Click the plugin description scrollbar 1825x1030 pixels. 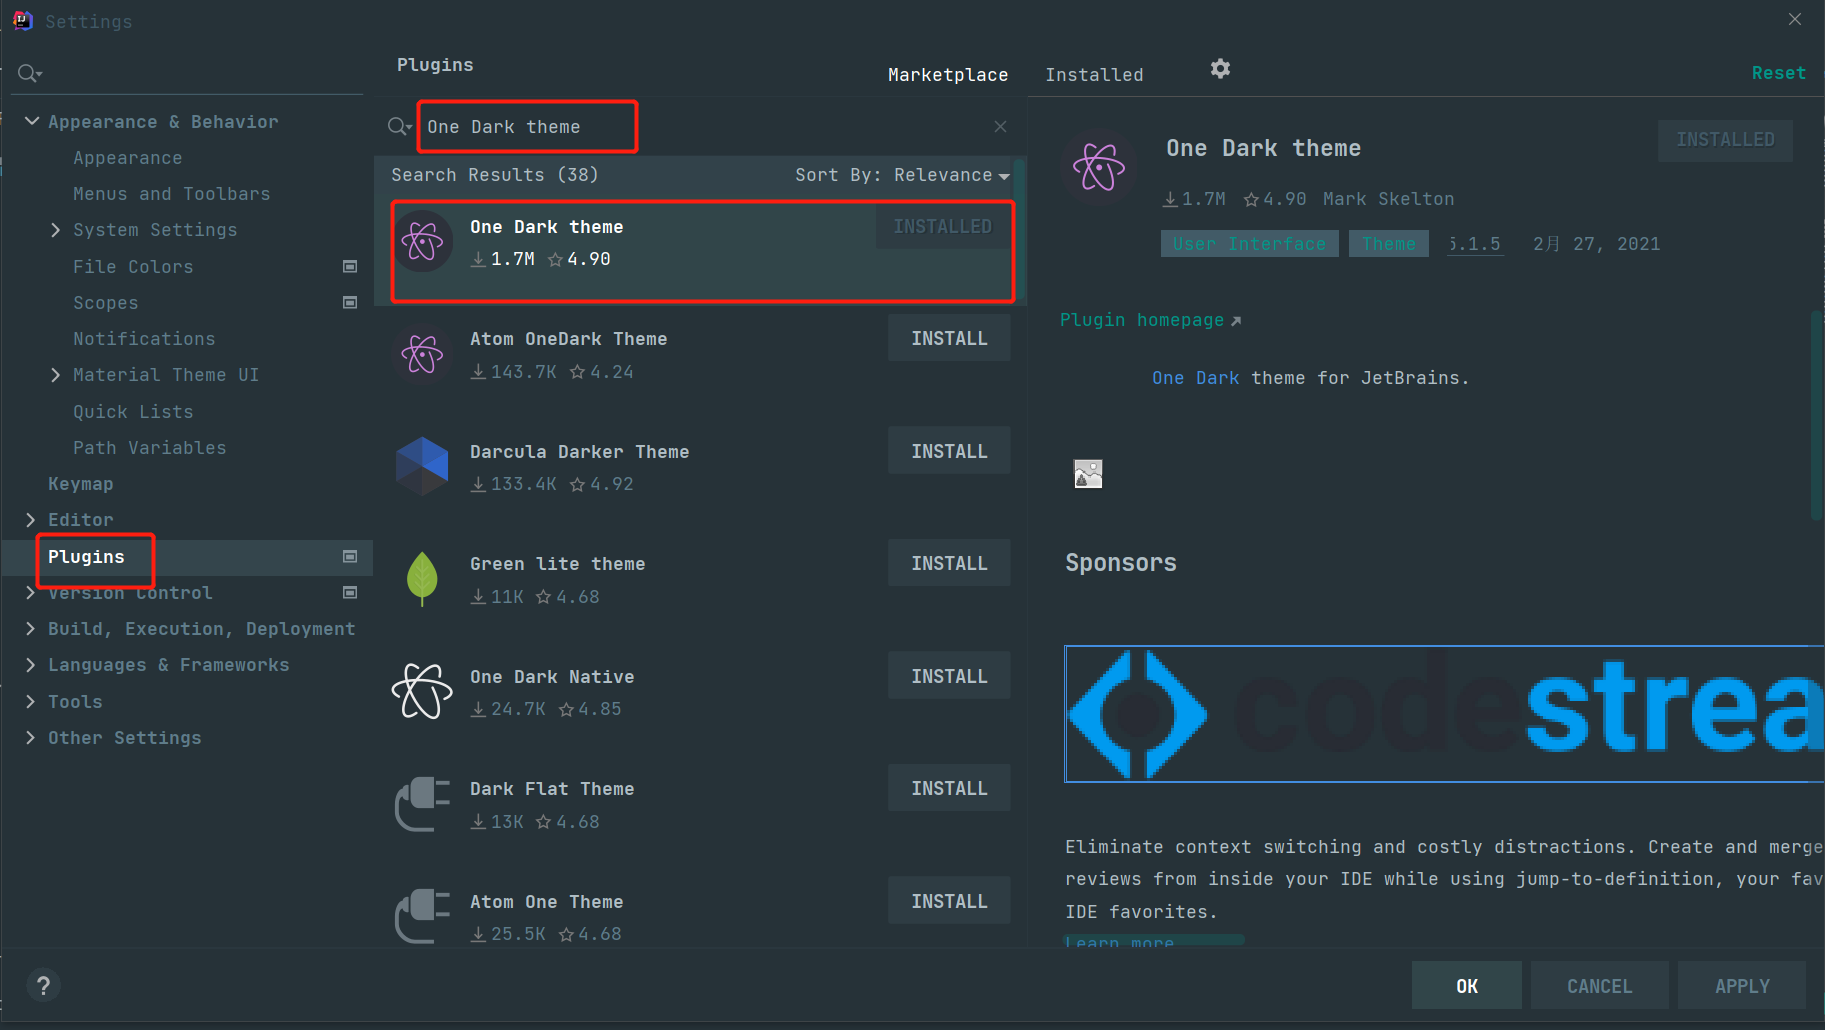coord(1817,415)
